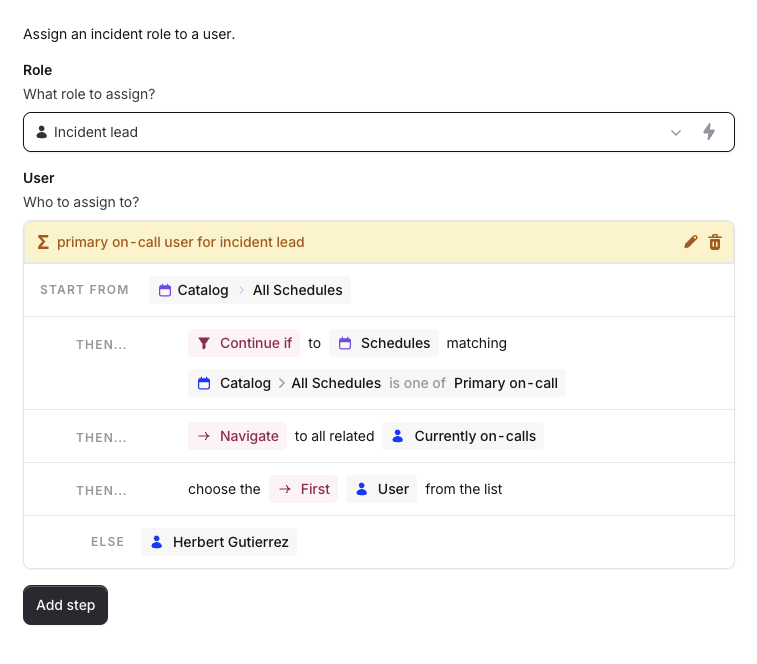
Task: Click the person icon beside Currently on-calls
Action: [x=398, y=436]
